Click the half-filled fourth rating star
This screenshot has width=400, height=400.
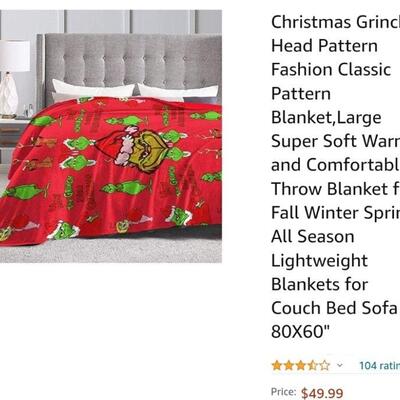(x=313, y=365)
